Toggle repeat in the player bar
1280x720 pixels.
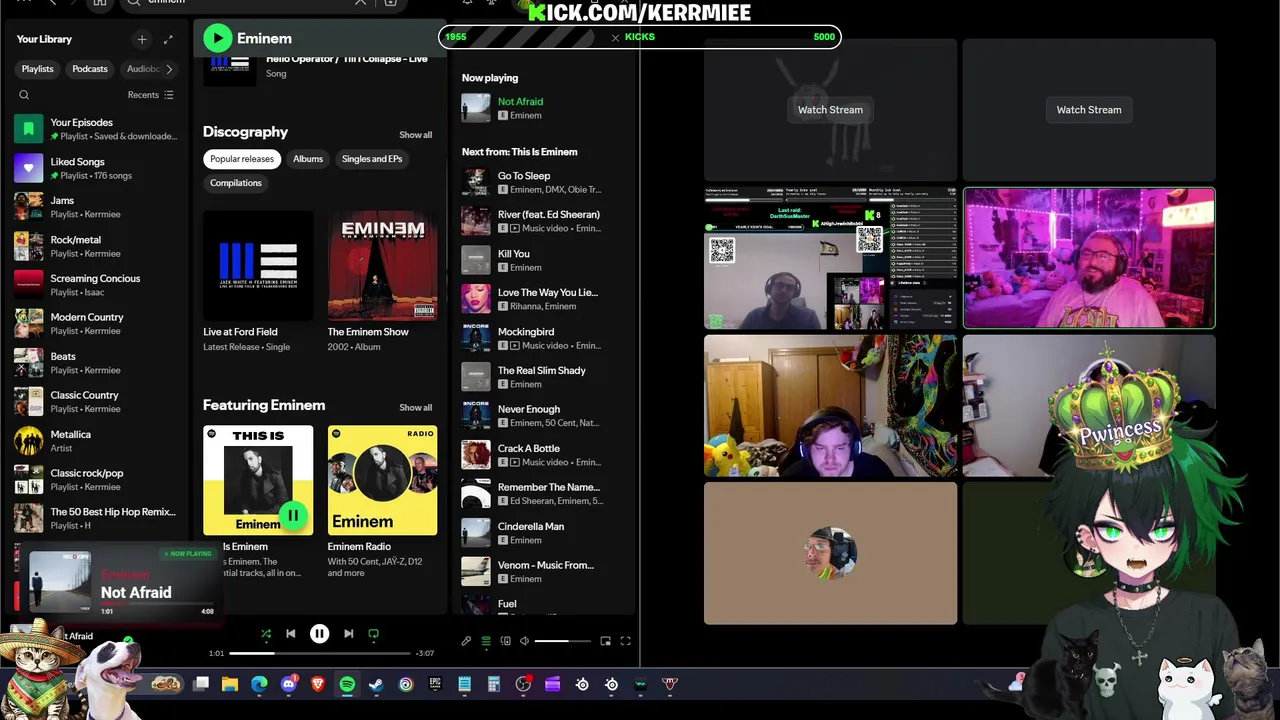pos(373,633)
